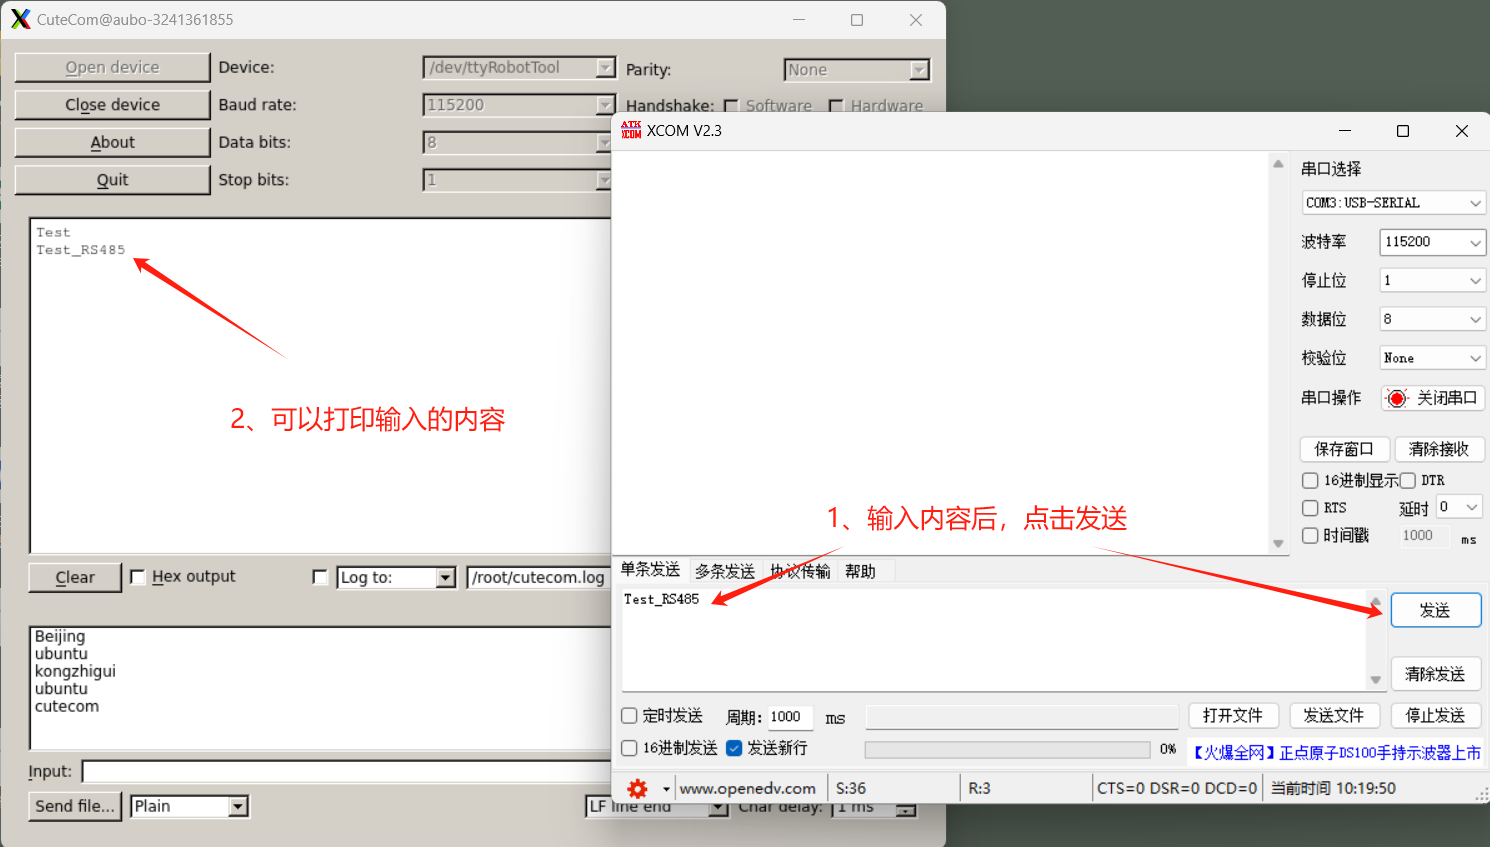Toggle the RTS checkbox
Image resolution: width=1490 pixels, height=847 pixels.
[x=1310, y=508]
